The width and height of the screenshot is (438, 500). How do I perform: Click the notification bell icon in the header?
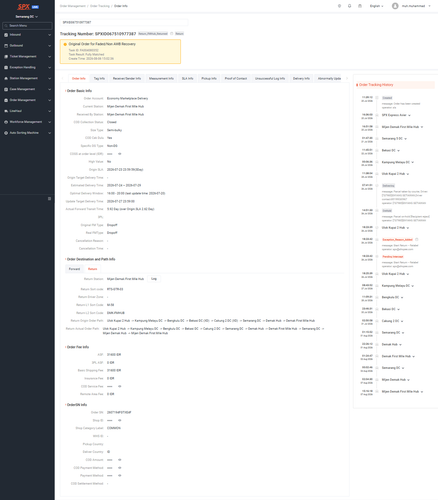coord(349,6)
